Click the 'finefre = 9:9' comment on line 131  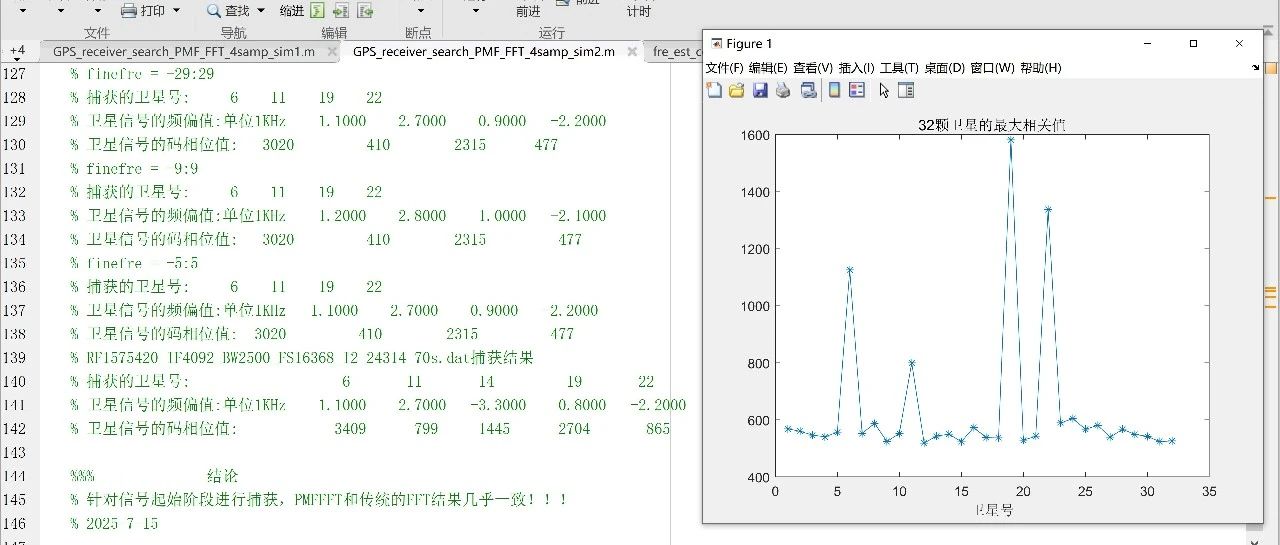pos(134,168)
